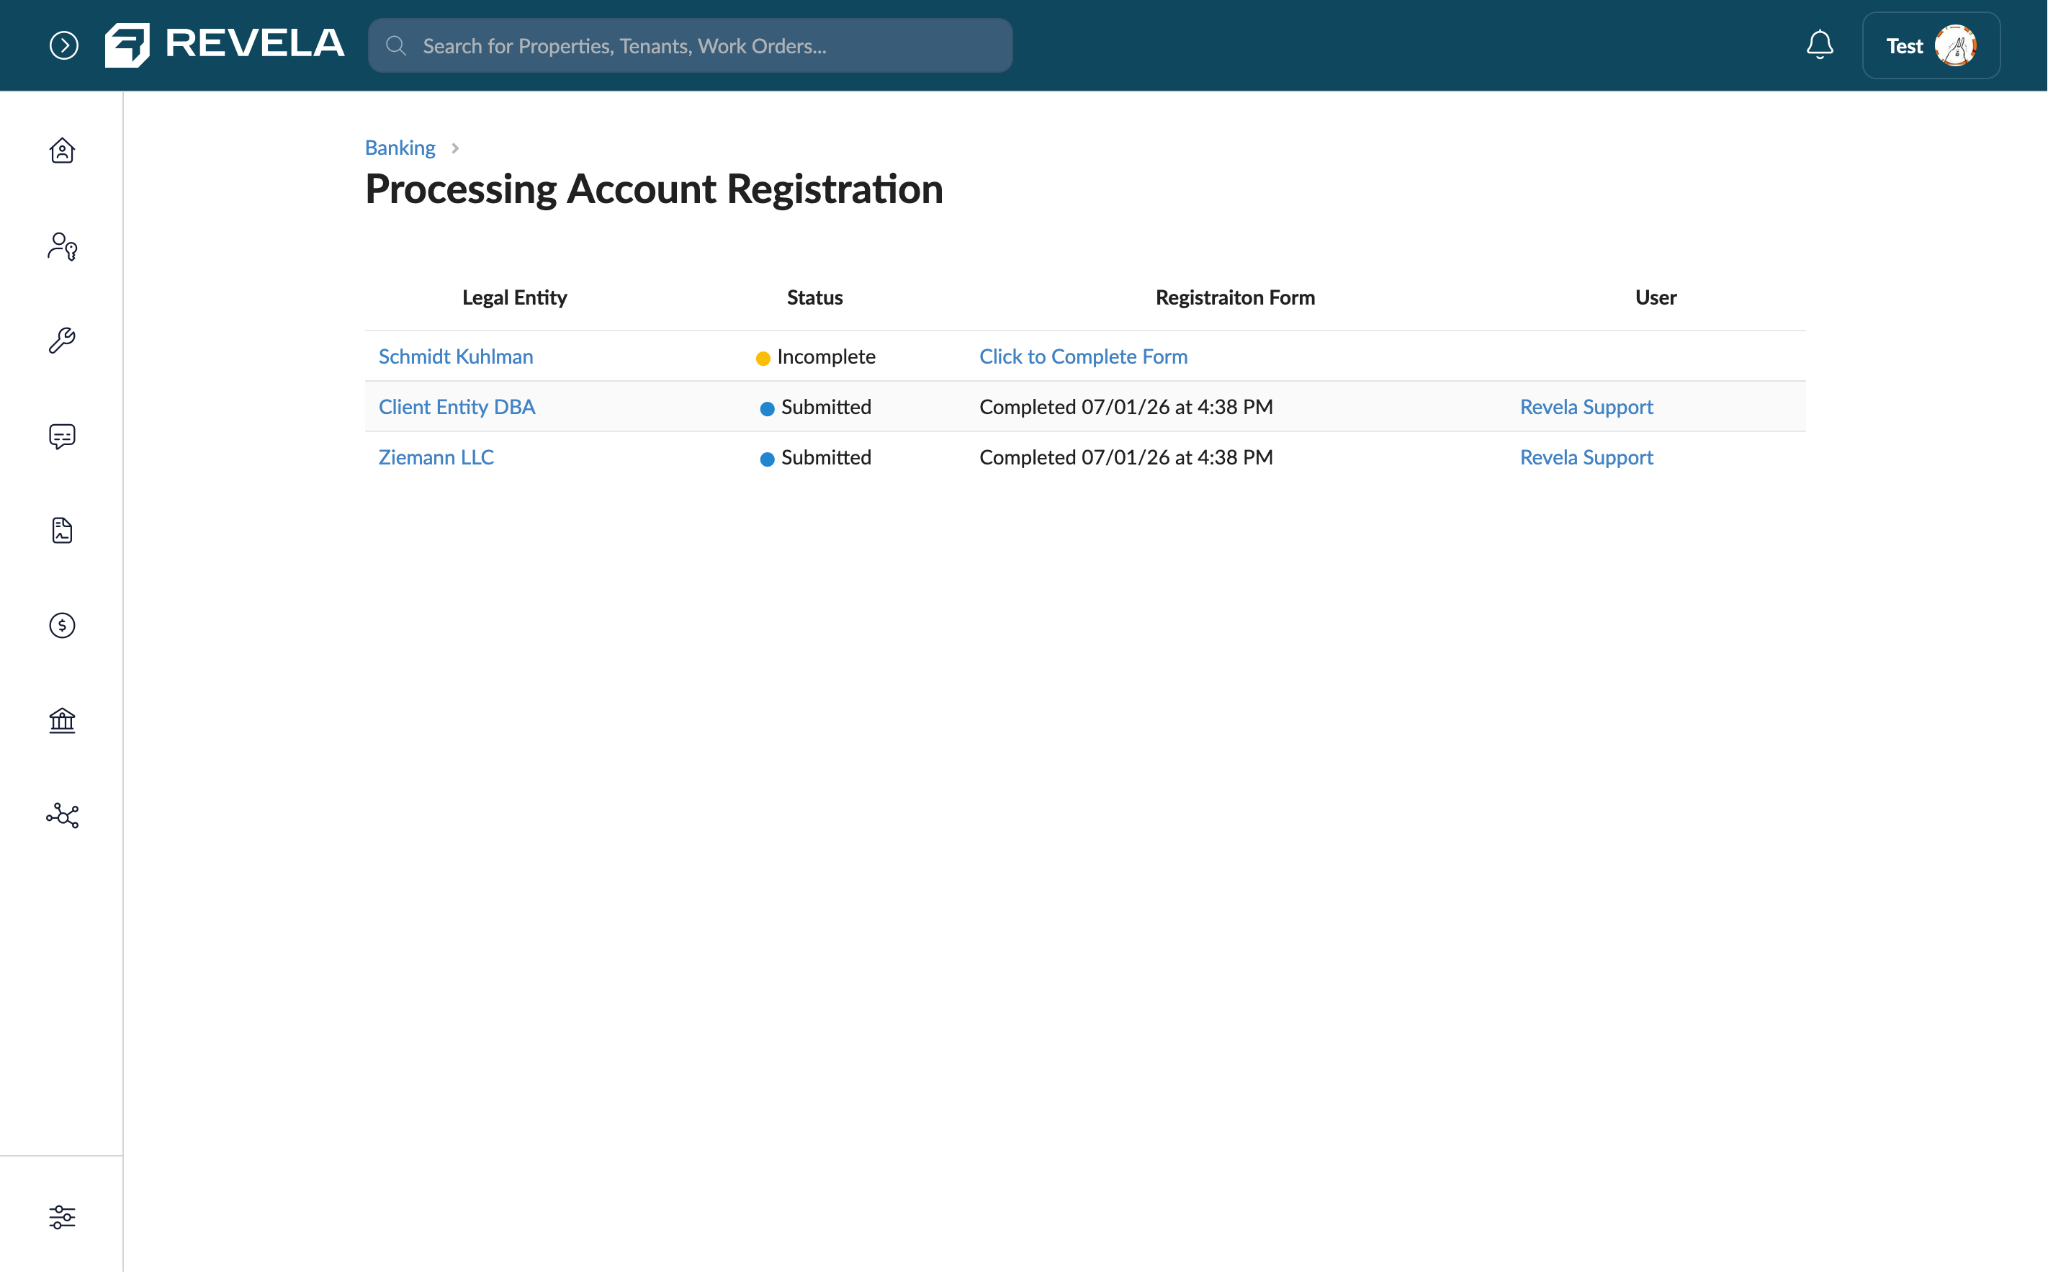Click the Submitted status of Client Entity DBA
The height and width of the screenshot is (1272, 2048).
(815, 406)
